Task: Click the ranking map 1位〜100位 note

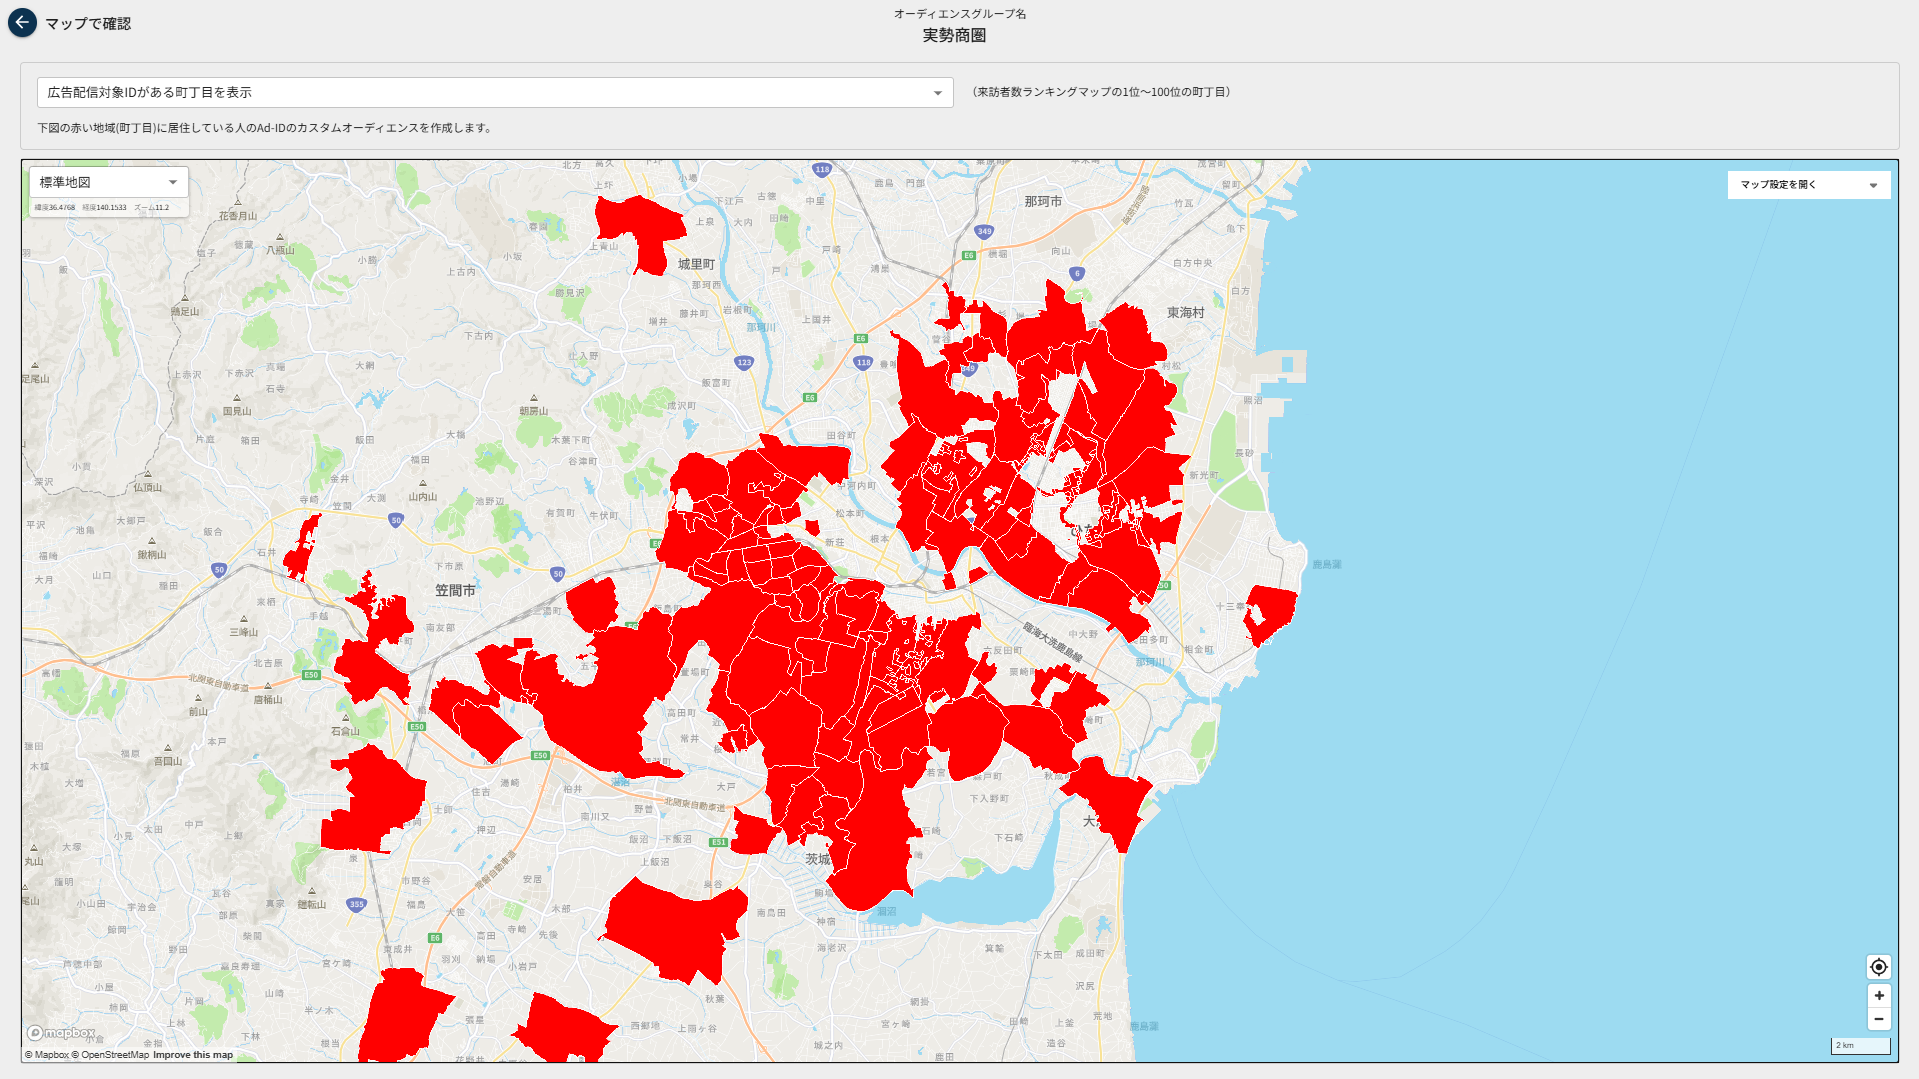Action: [1101, 92]
